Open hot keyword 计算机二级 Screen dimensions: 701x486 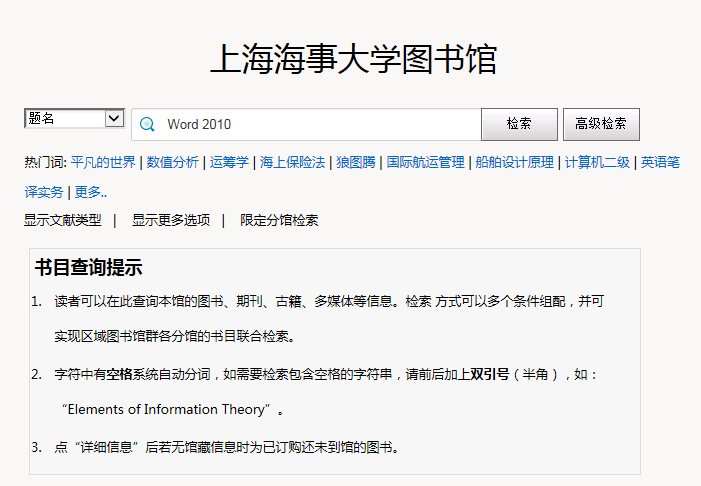[597, 162]
